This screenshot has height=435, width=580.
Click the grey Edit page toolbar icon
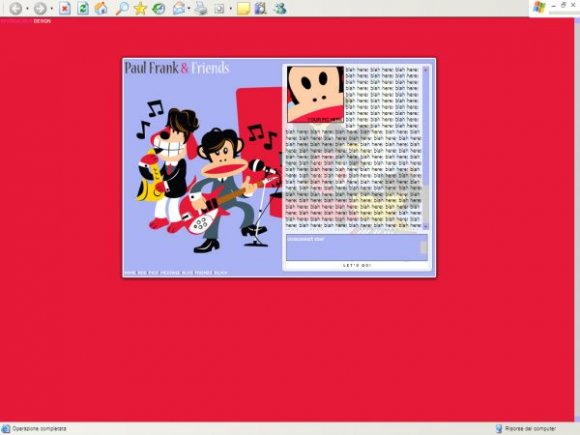[219, 9]
